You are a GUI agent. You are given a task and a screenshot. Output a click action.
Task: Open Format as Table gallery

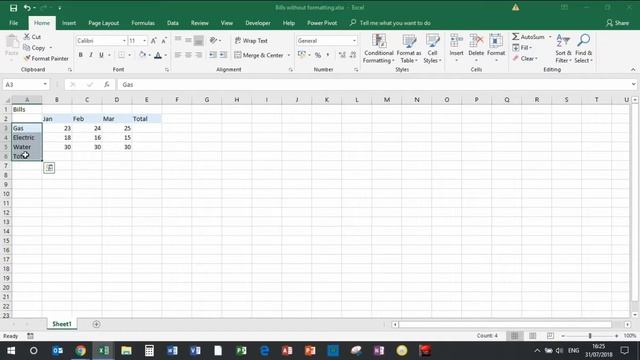click(x=409, y=49)
